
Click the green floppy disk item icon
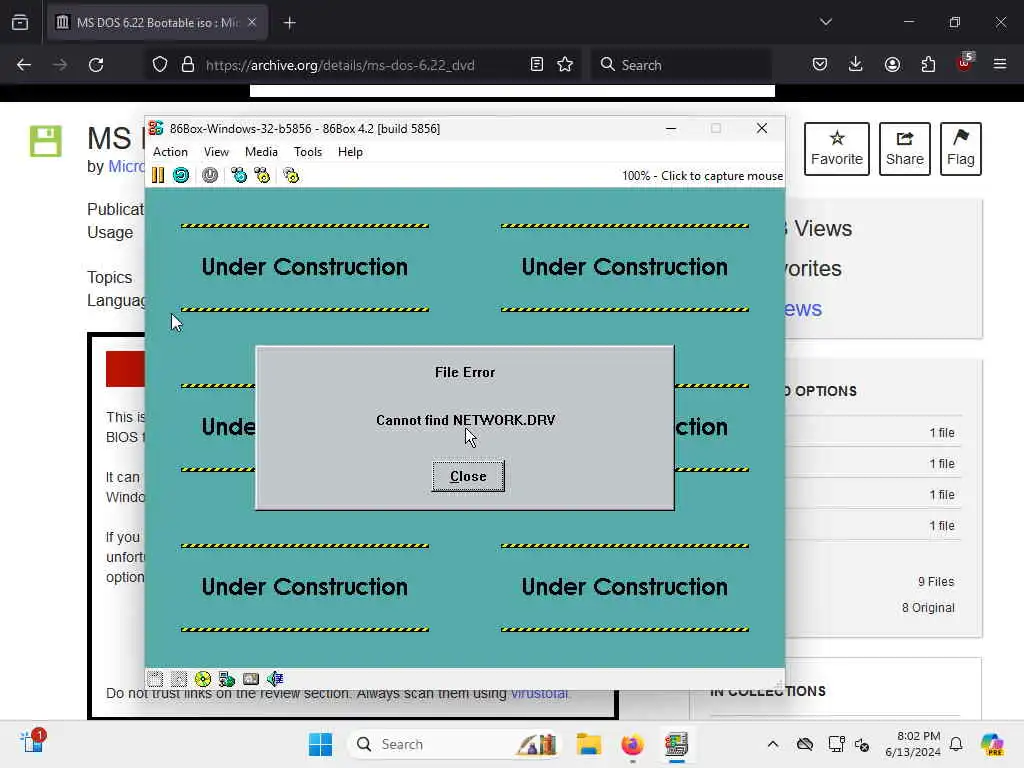pyautogui.click(x=46, y=141)
